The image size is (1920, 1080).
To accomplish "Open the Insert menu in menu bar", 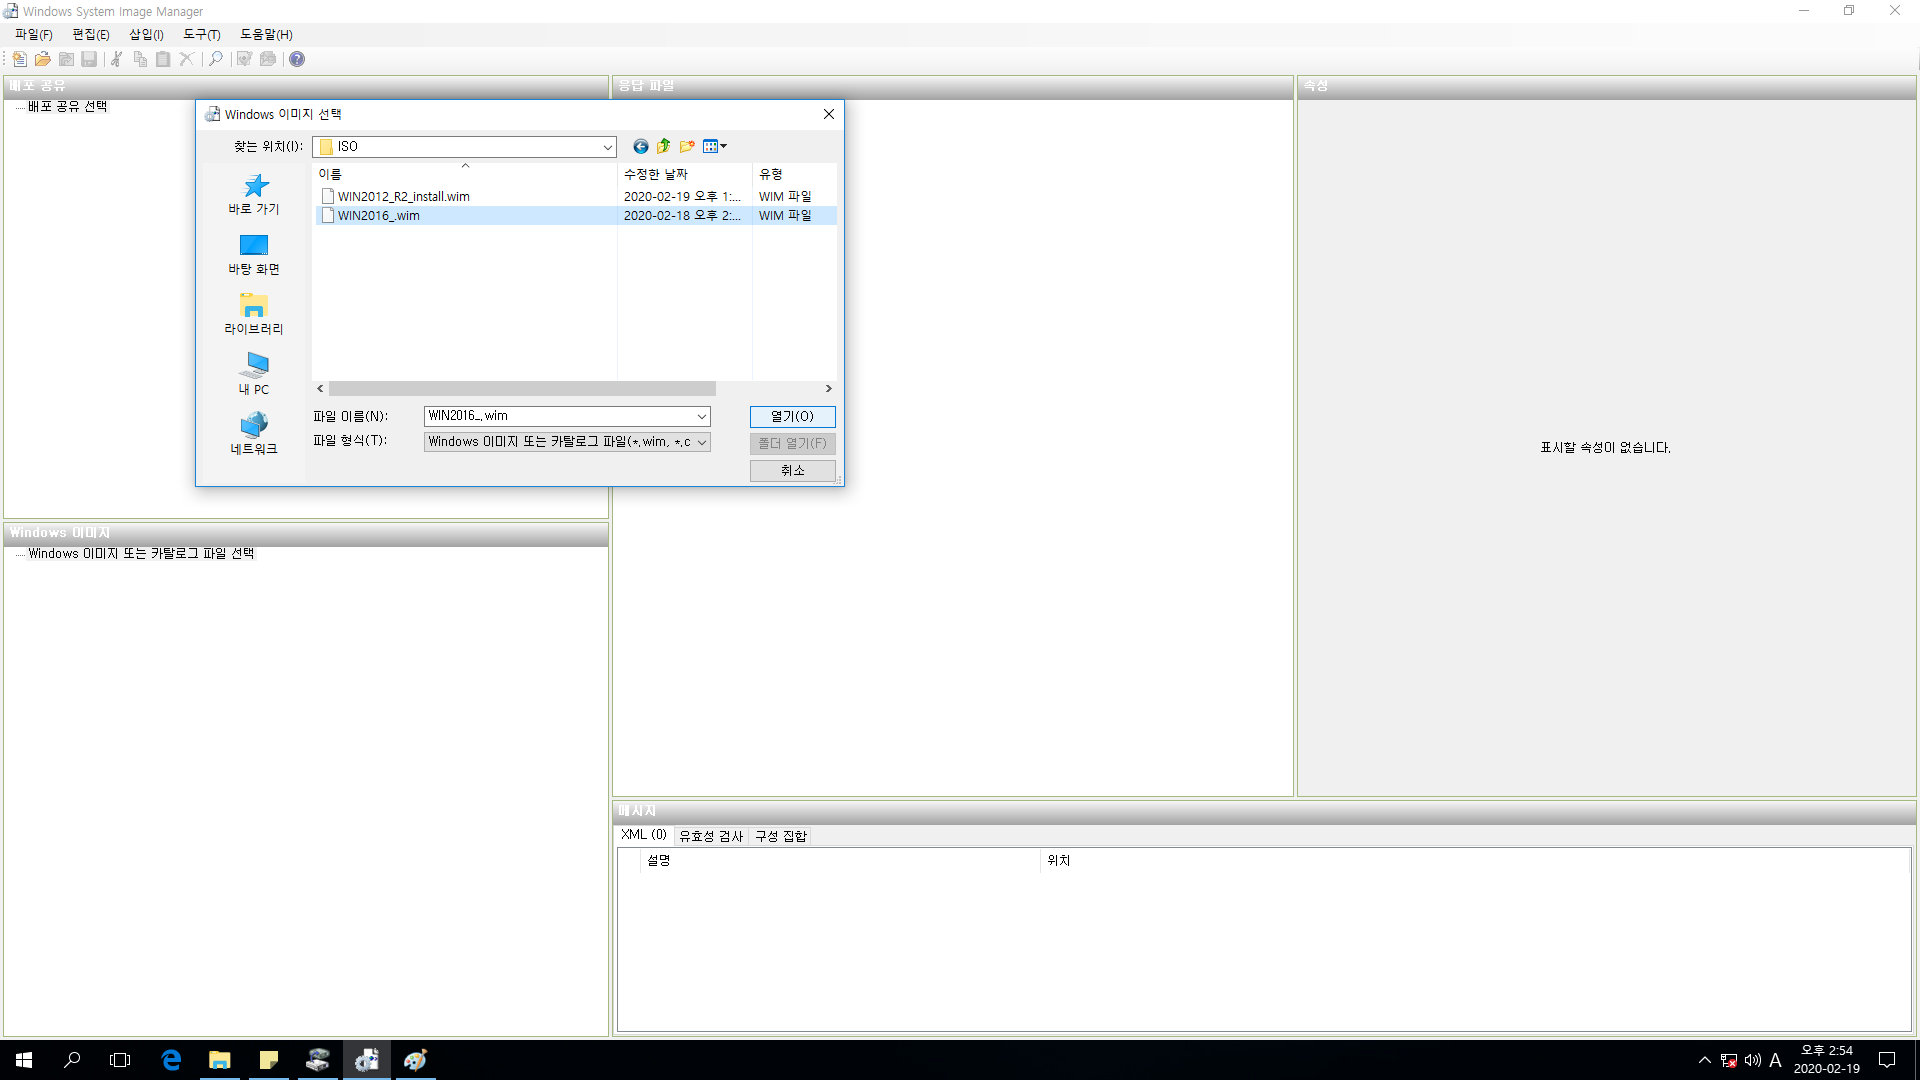I will (x=146, y=34).
